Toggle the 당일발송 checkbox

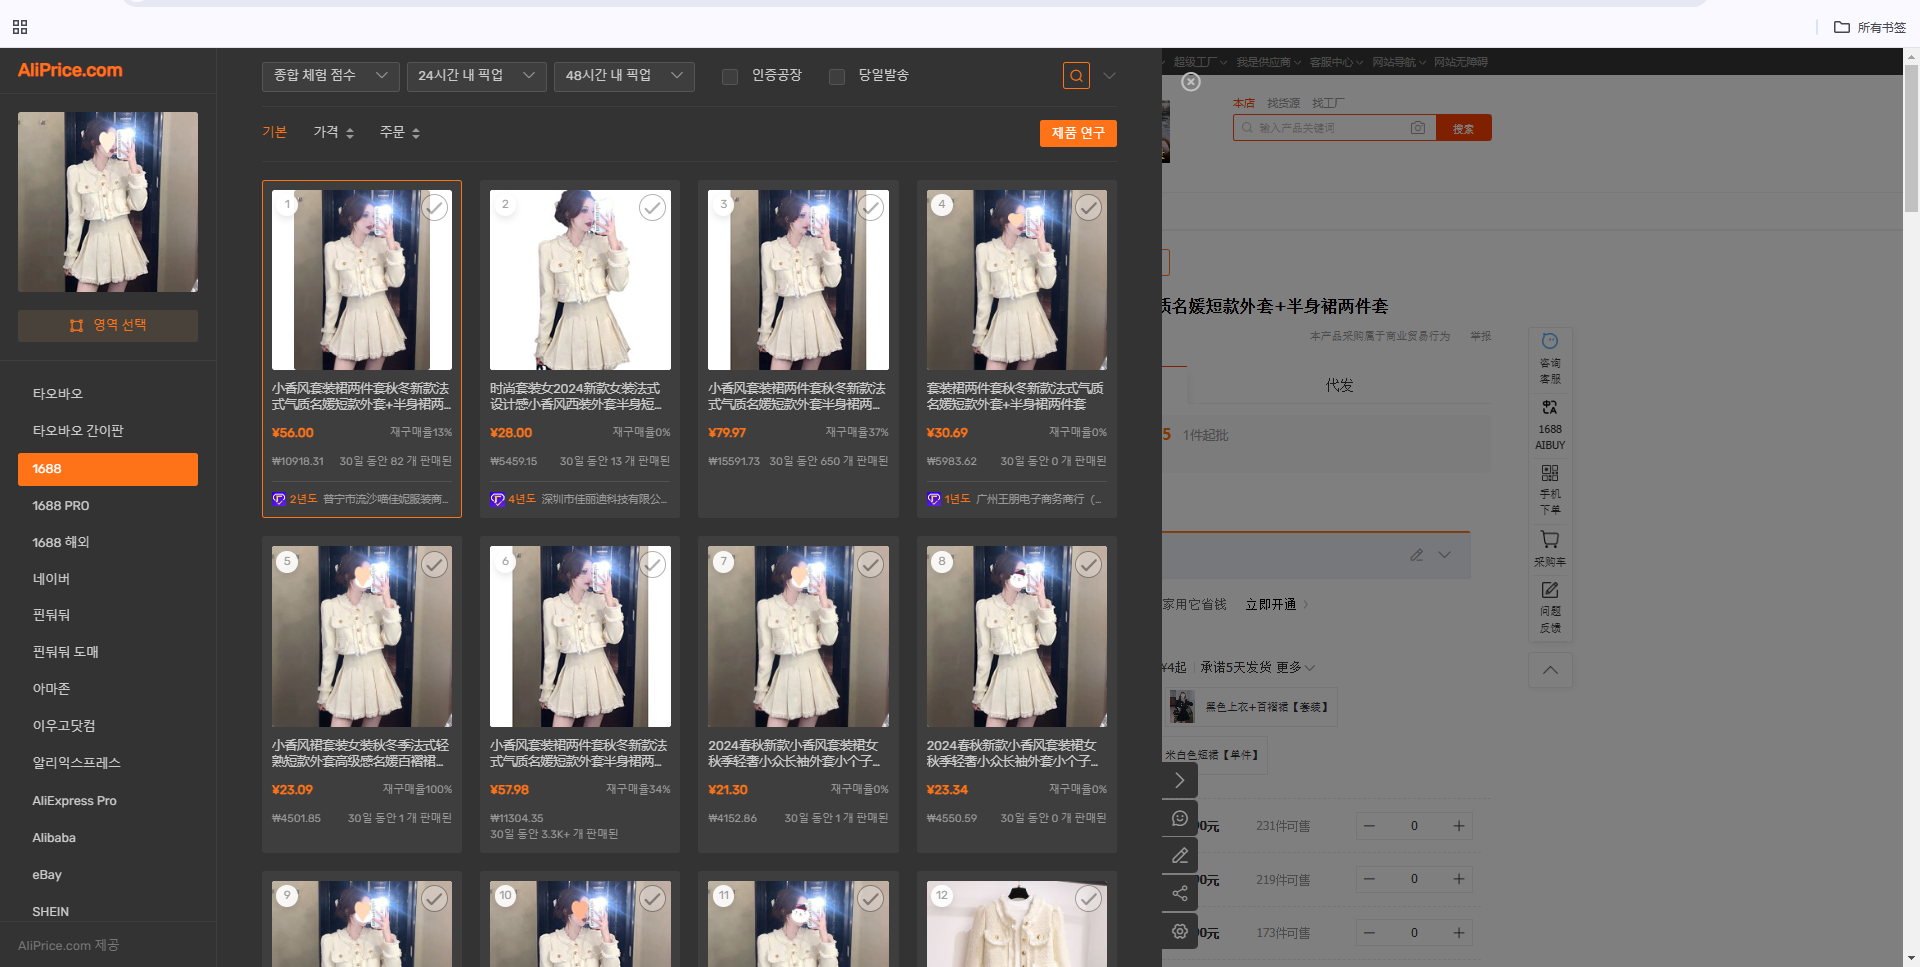click(837, 77)
